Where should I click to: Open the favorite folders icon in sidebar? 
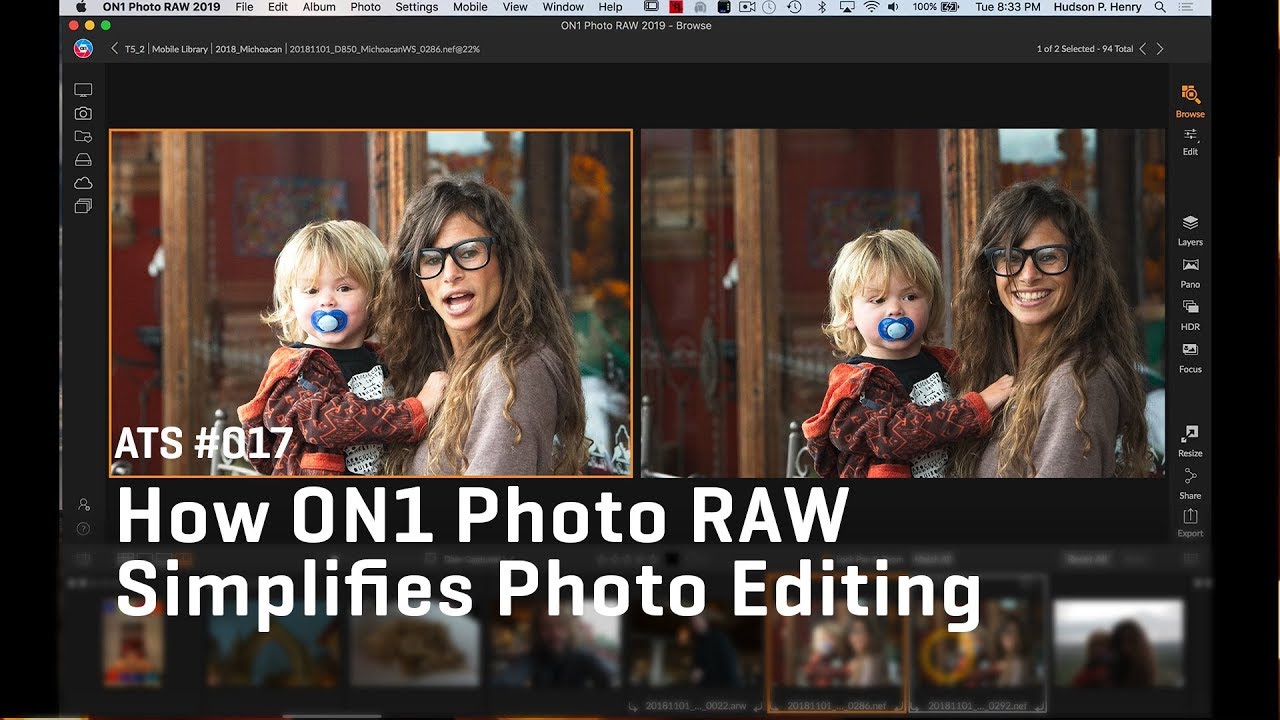[83, 136]
